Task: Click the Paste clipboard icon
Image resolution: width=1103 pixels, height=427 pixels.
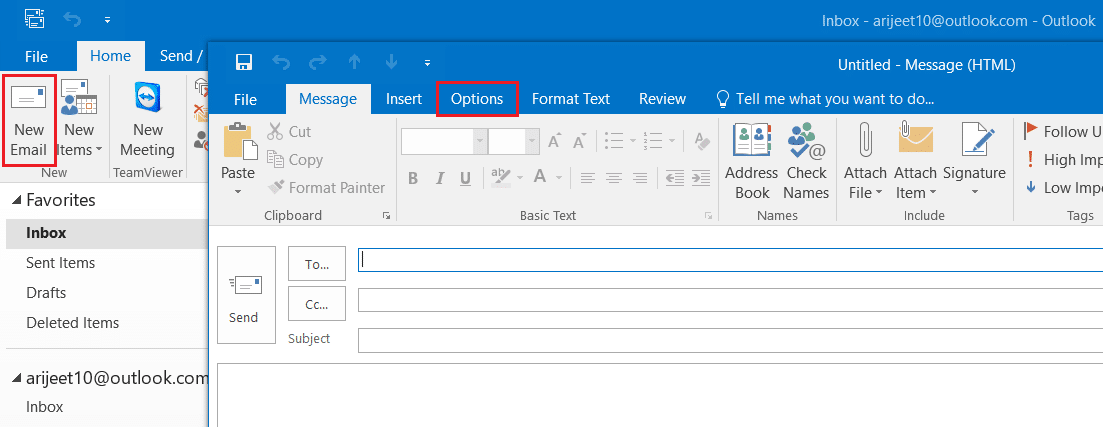Action: point(241,140)
